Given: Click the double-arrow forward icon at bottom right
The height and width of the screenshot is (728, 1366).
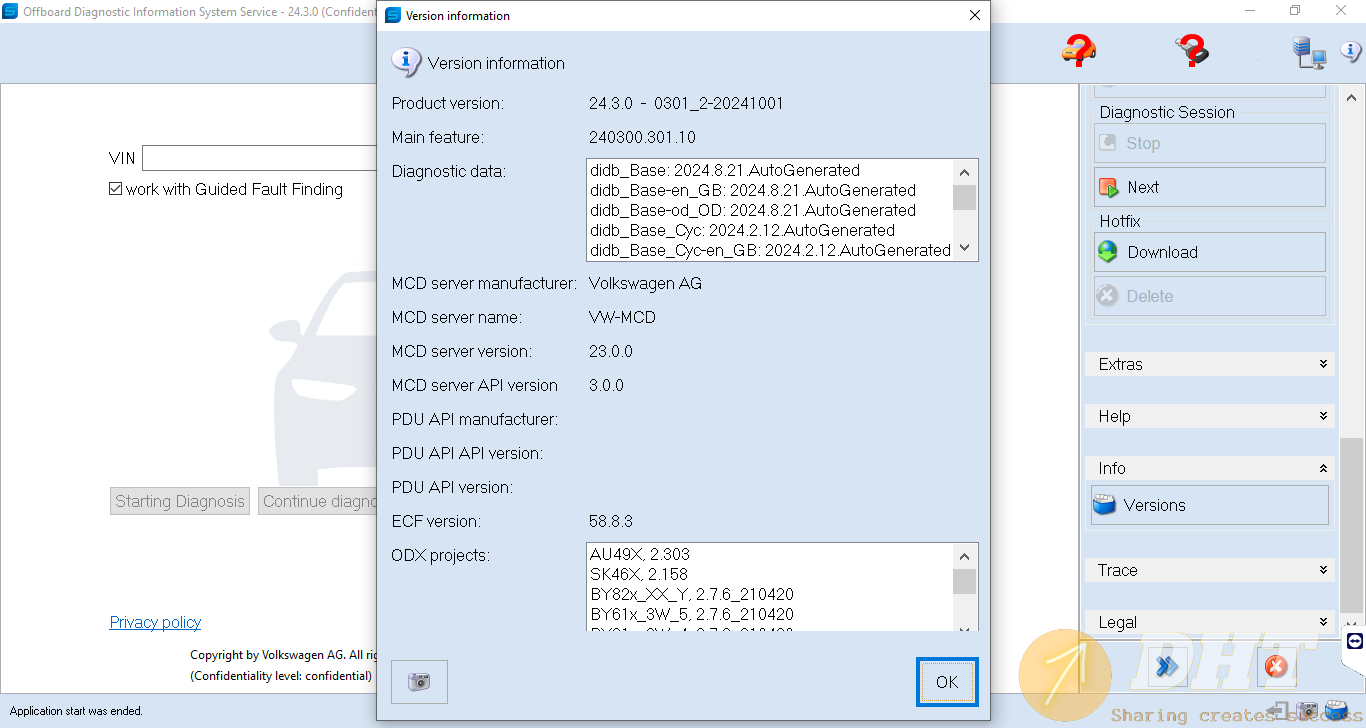Looking at the screenshot, I should coord(1166,666).
